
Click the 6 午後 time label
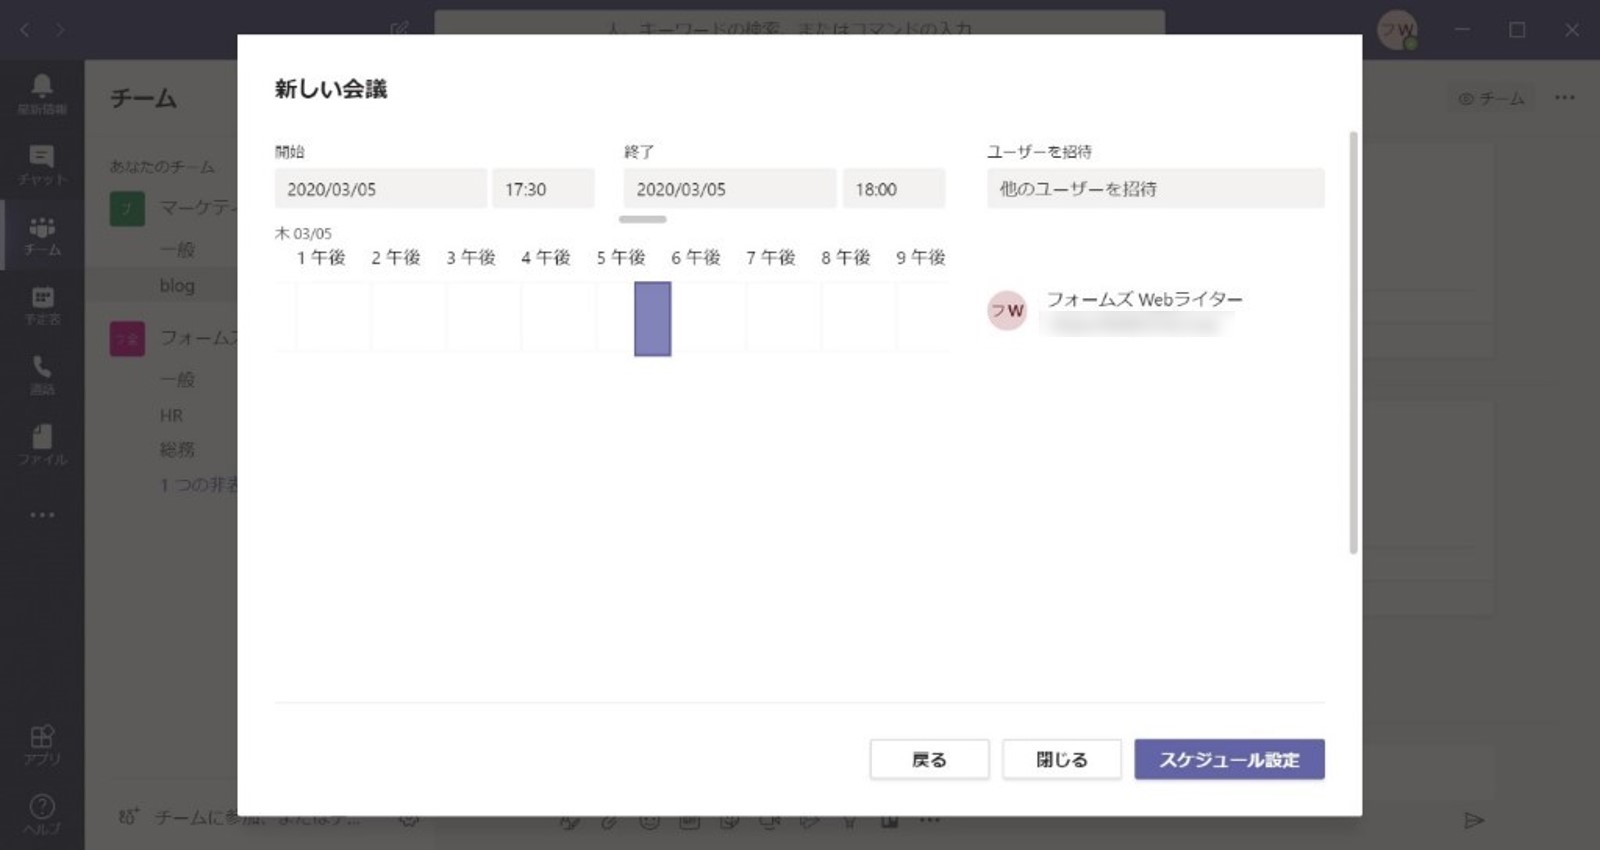click(695, 257)
